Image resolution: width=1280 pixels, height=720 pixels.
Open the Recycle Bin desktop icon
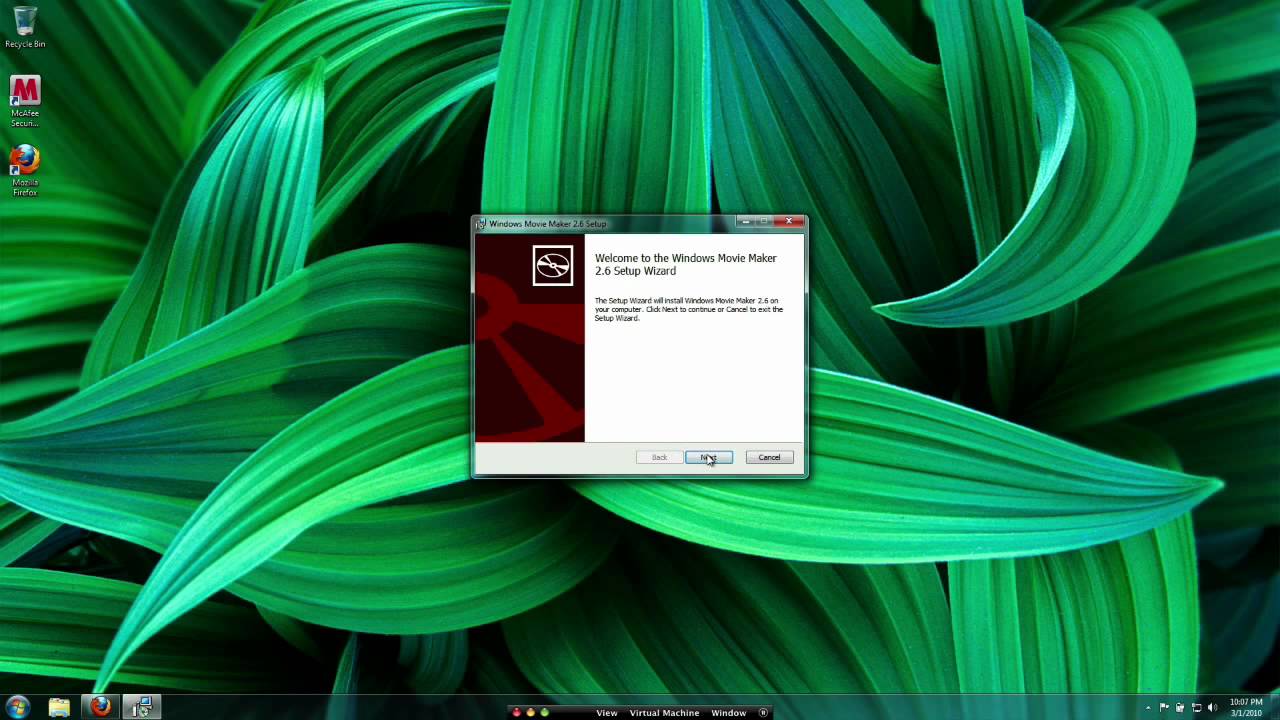pos(24,27)
